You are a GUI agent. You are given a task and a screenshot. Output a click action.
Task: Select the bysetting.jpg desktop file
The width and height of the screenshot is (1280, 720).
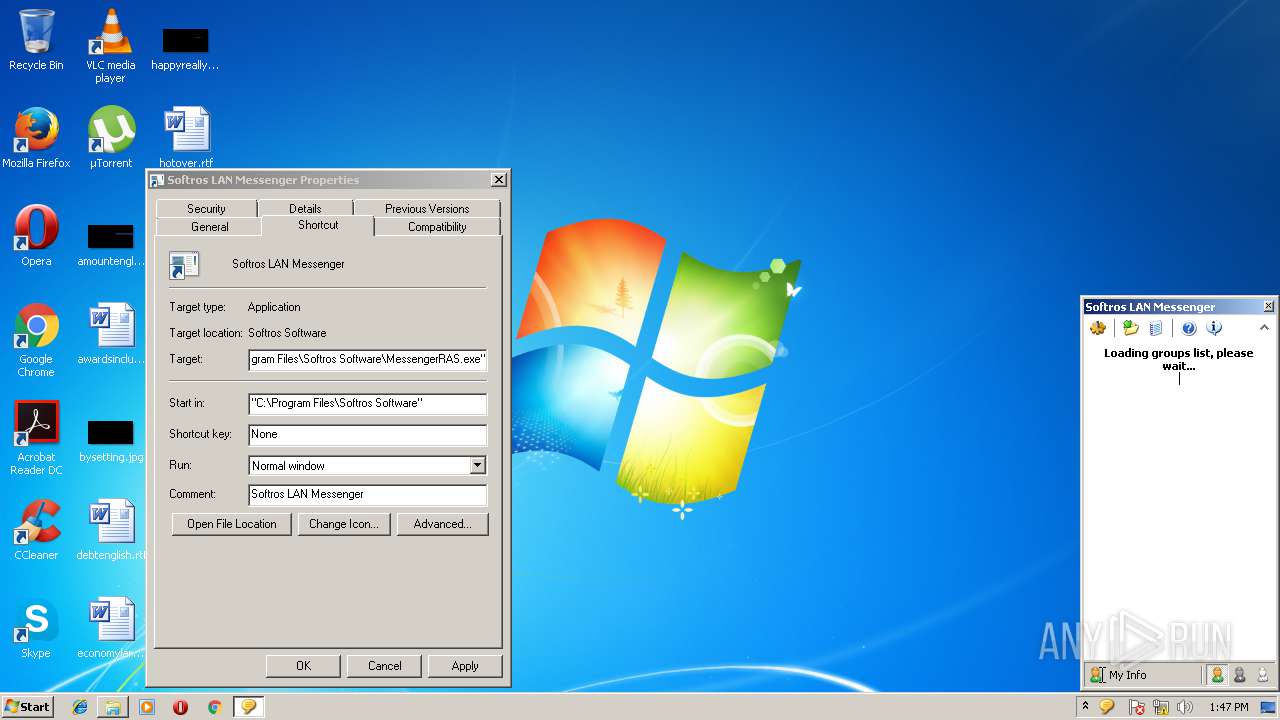(x=110, y=440)
